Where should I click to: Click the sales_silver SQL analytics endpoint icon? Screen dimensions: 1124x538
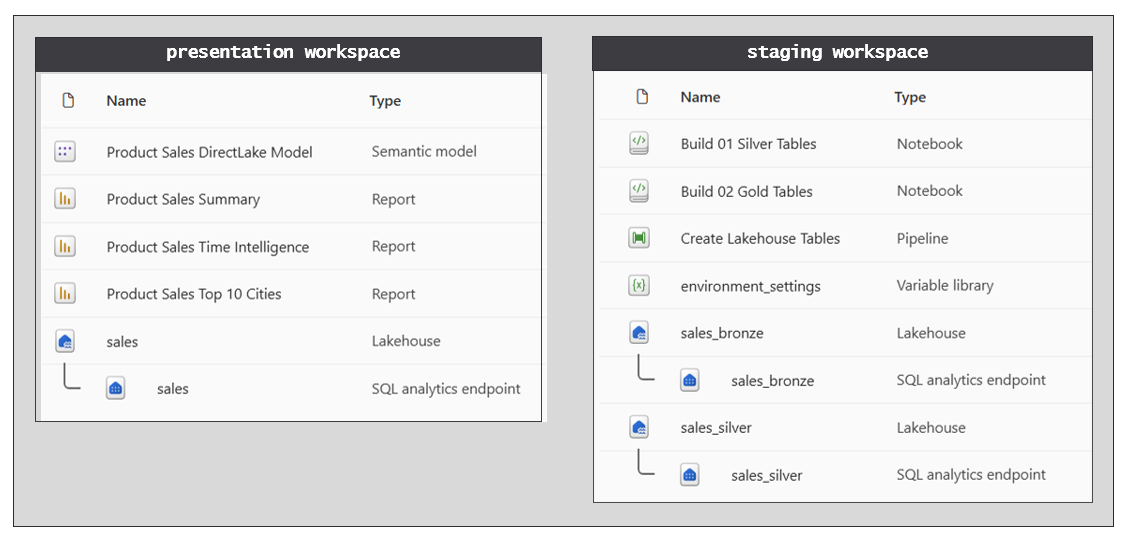[690, 475]
